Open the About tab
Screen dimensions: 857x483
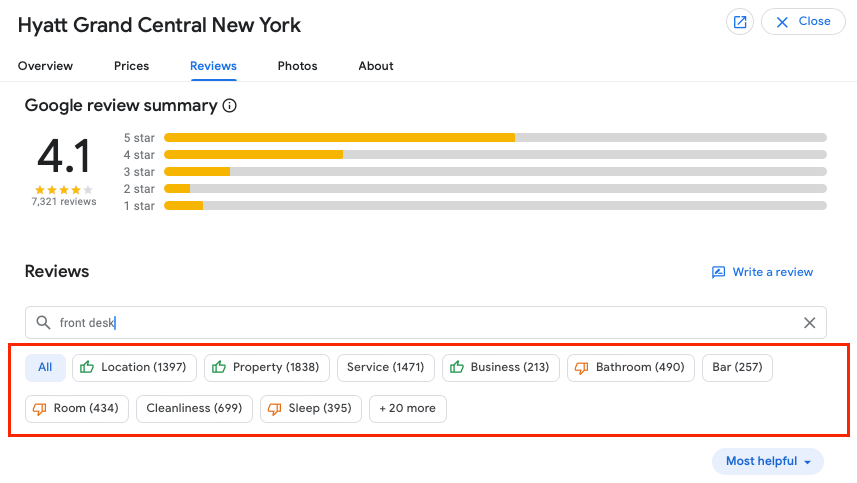click(x=376, y=66)
